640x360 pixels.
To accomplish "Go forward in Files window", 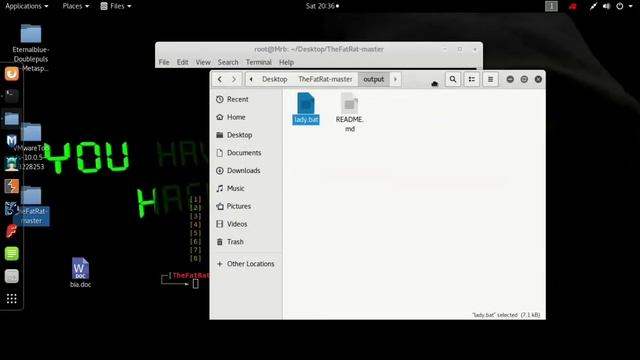I will click(234, 79).
